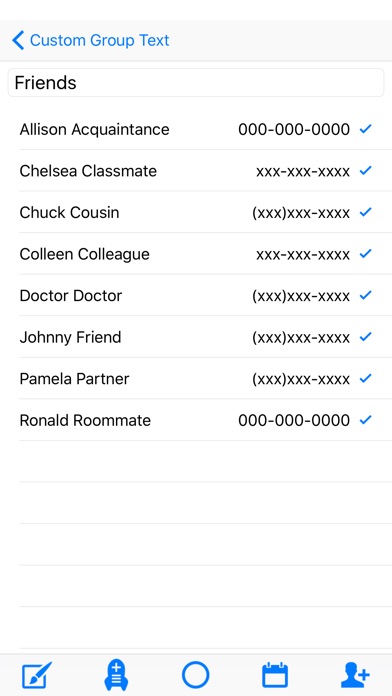The width and height of the screenshot is (392, 696).
Task: Edit the Friends group name field
Action: pyautogui.click(x=196, y=83)
